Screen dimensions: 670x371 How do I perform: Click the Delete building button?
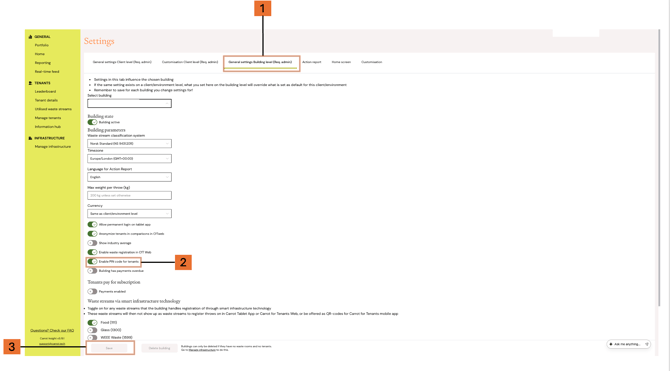[159, 348]
